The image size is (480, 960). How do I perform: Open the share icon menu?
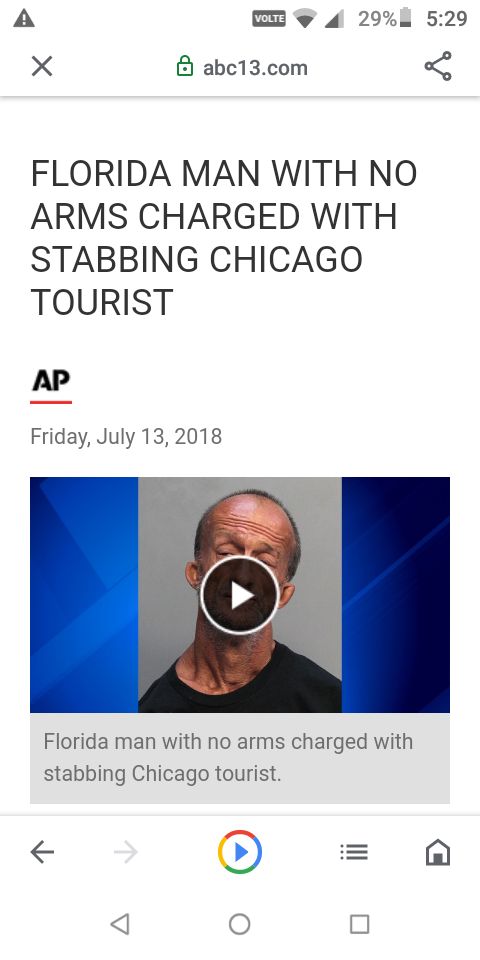click(438, 66)
